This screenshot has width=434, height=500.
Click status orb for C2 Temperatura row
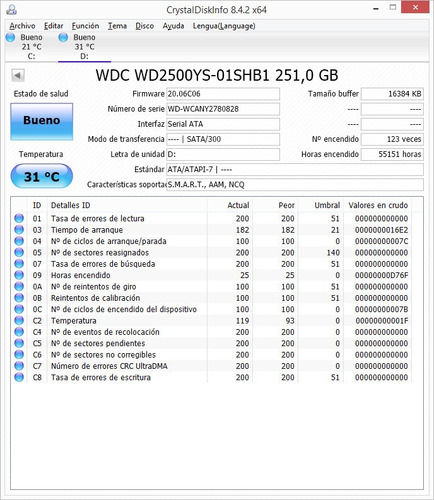19,320
